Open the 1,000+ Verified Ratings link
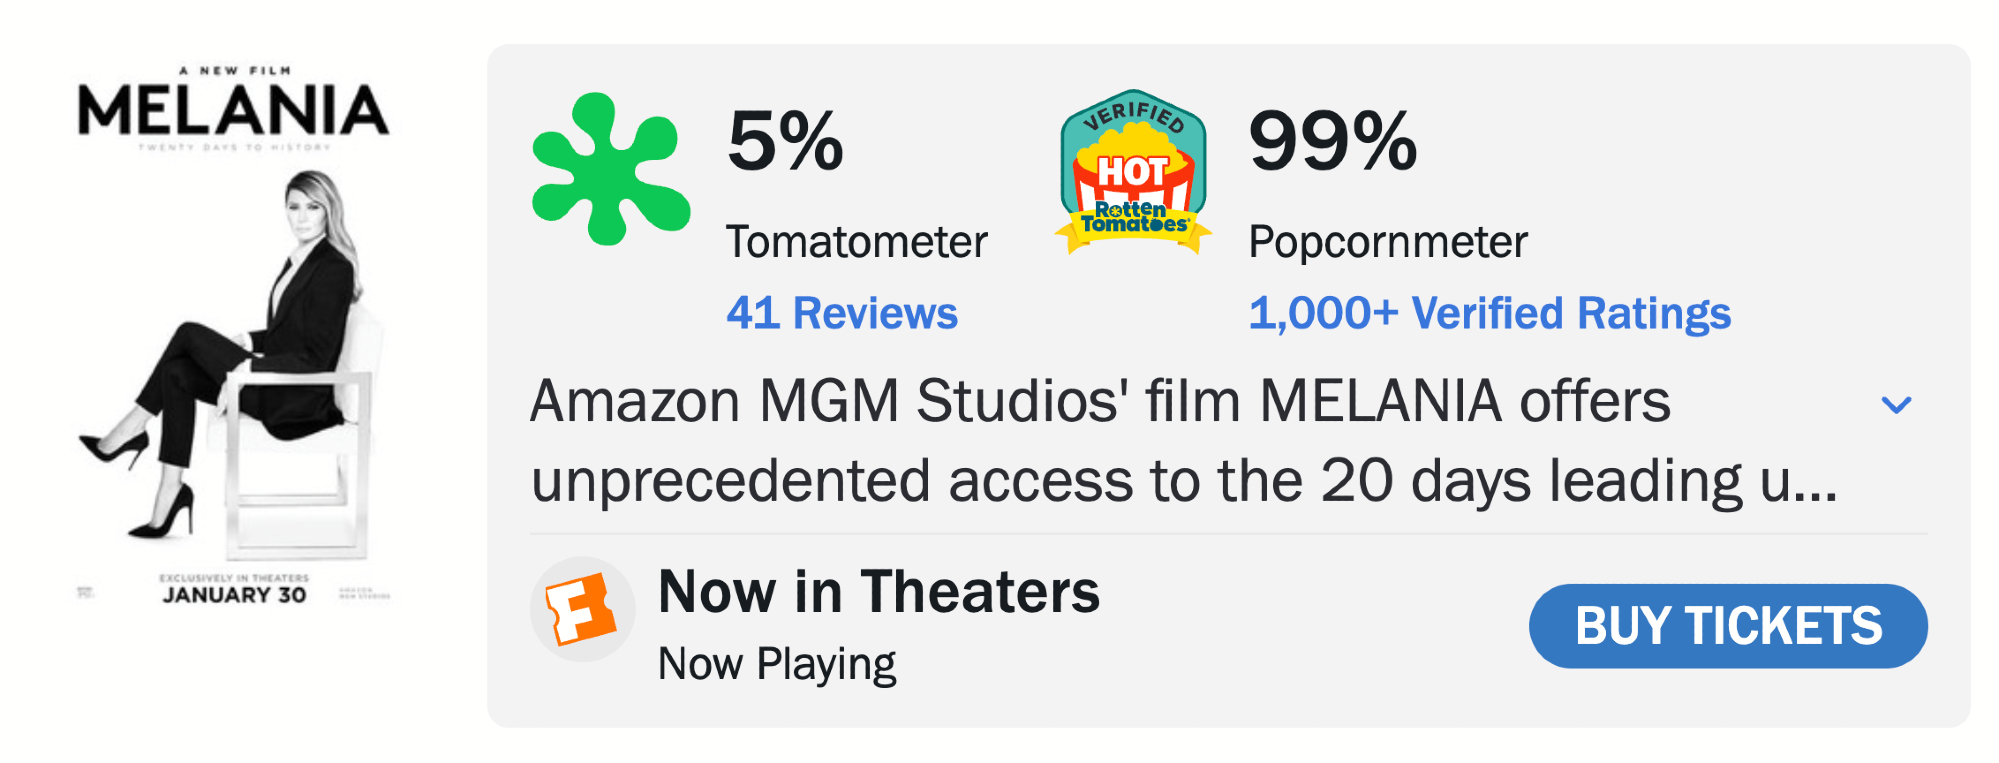Screen dimensions: 1999x763 pyautogui.click(x=1489, y=313)
